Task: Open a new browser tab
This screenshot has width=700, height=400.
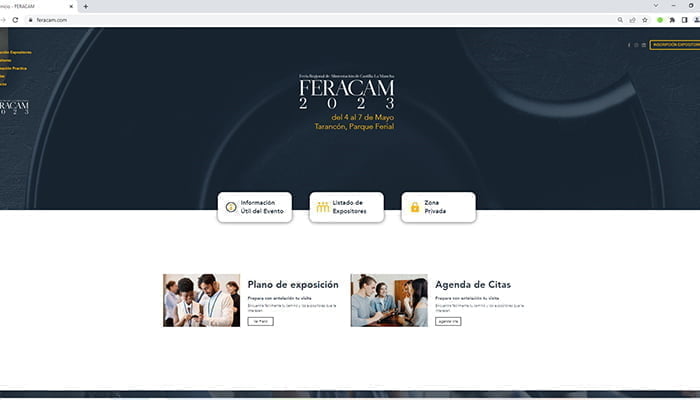Action: pyautogui.click(x=85, y=6)
